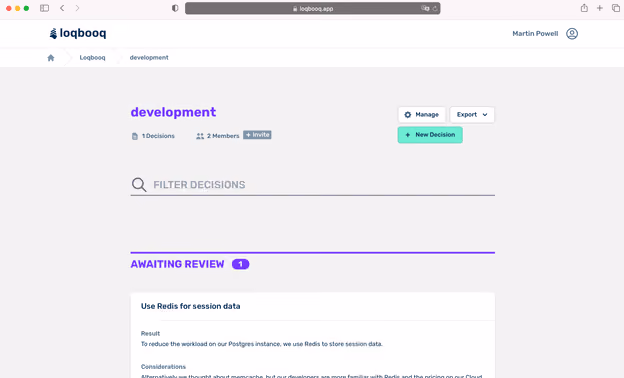
Task: Click the '1 Decisions' count text
Action: 158,136
